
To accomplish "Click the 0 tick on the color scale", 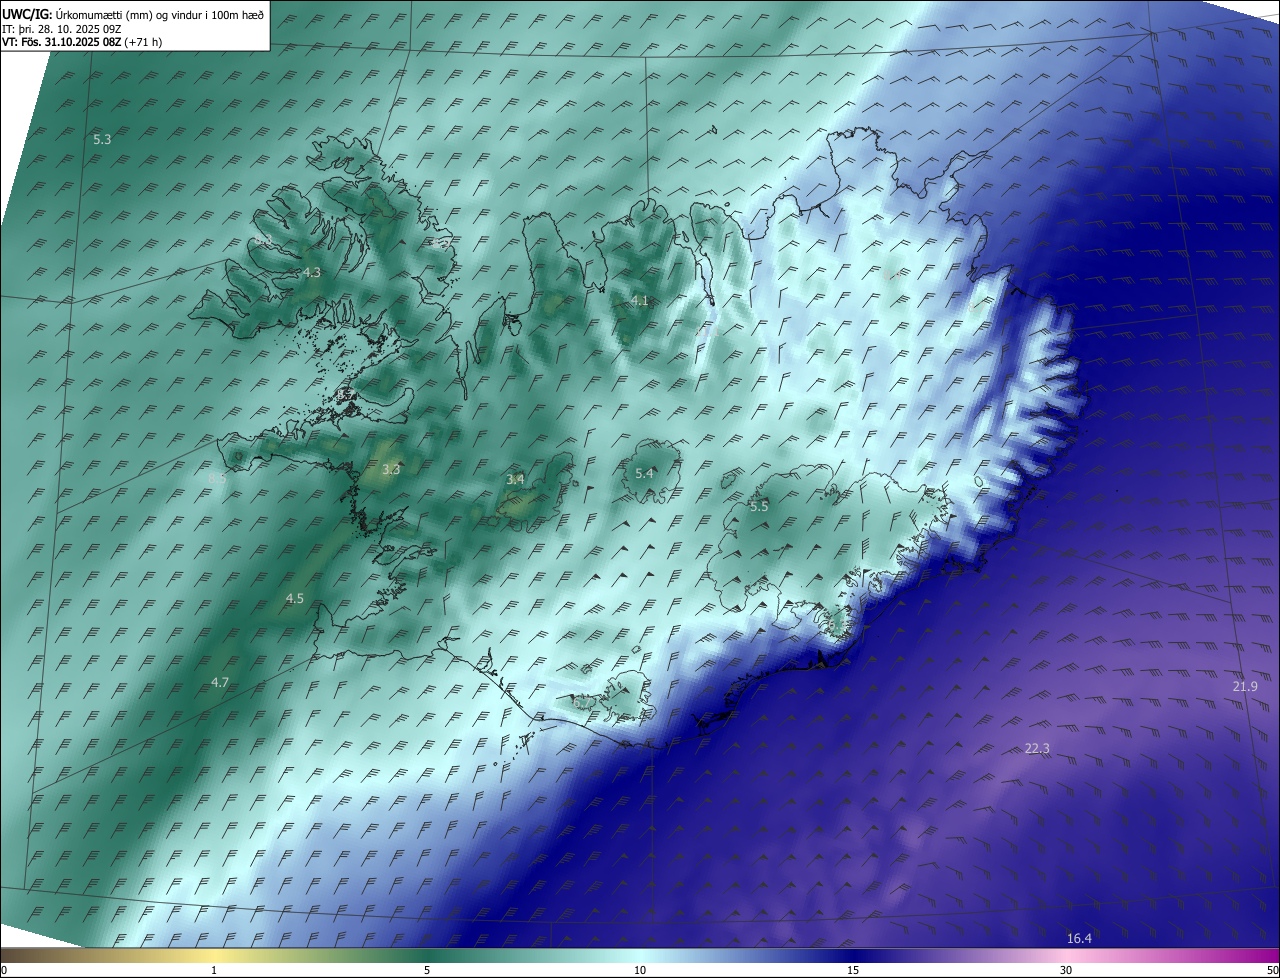I will [4, 970].
